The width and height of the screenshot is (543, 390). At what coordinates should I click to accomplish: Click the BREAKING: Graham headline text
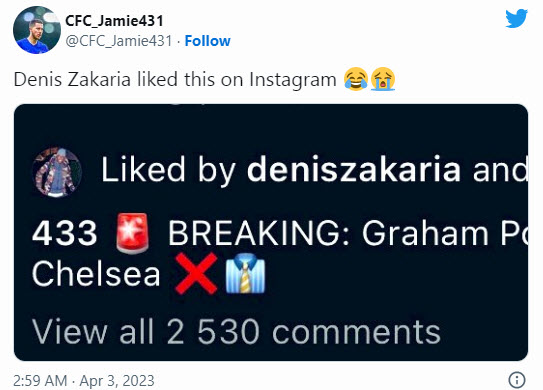(x=328, y=233)
